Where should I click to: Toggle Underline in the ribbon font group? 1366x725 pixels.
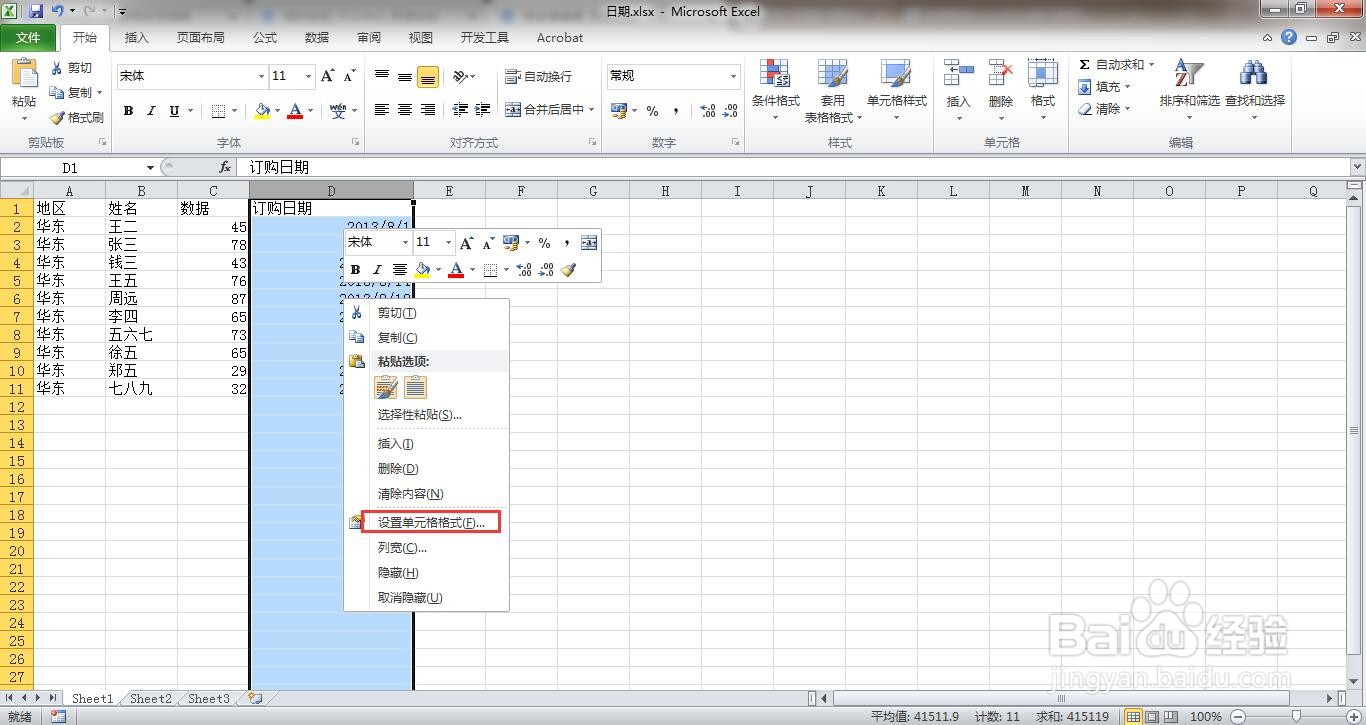(x=174, y=111)
